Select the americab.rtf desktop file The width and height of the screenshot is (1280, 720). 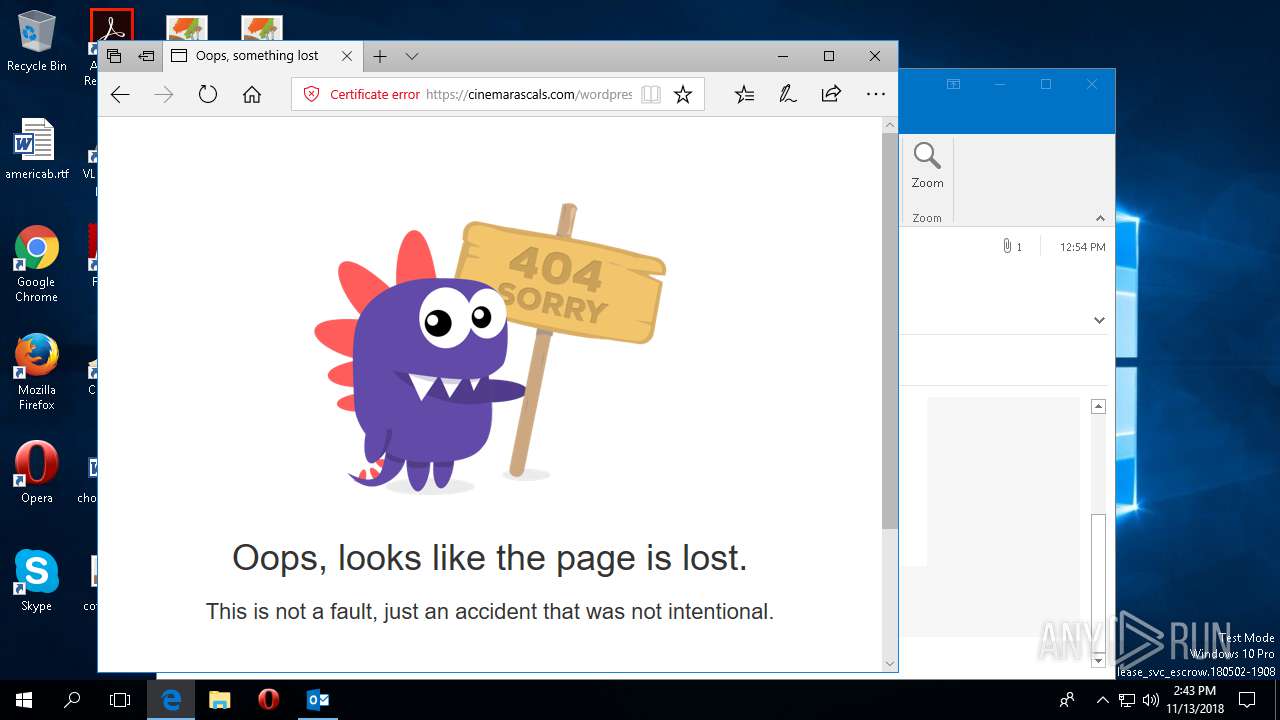36,149
